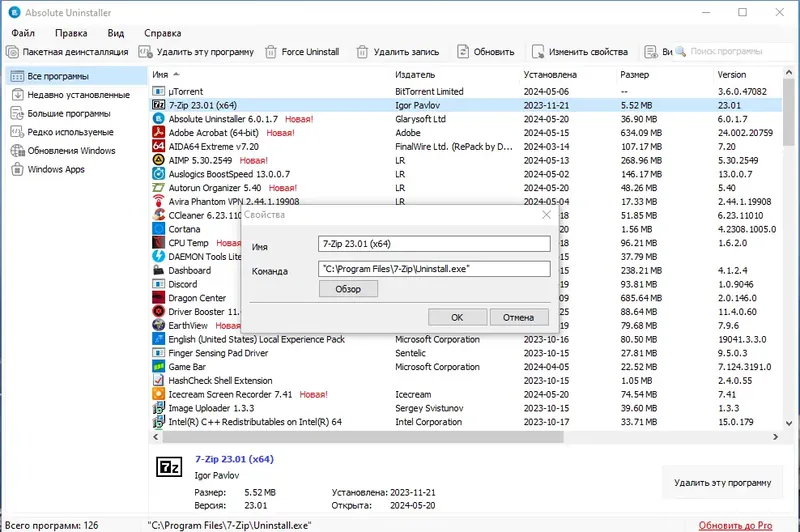Select Все программы in sidebar
800x532 pixels.
point(77,77)
